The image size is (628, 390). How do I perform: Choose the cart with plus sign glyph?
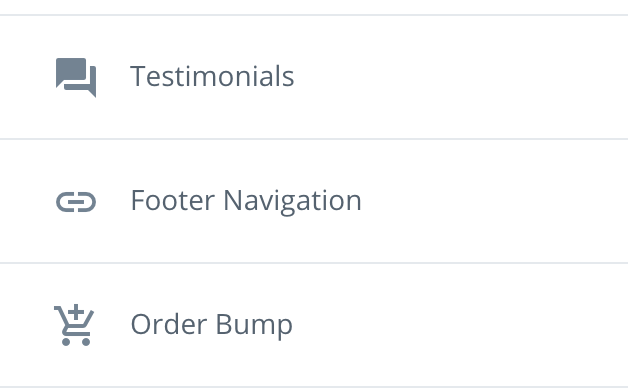click(74, 325)
